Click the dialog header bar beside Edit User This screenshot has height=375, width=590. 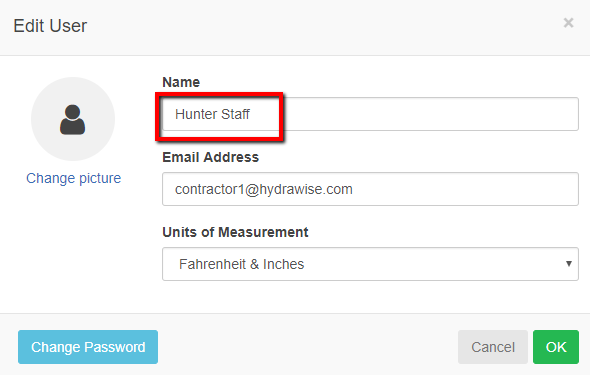(x=324, y=26)
